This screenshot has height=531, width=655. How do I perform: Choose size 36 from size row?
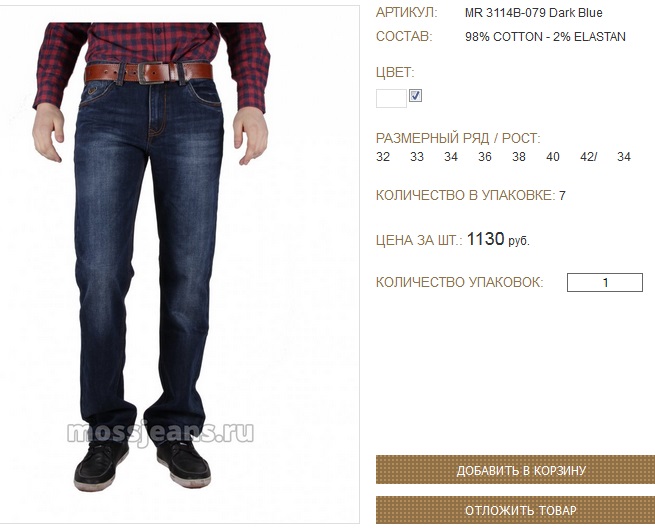(485, 157)
